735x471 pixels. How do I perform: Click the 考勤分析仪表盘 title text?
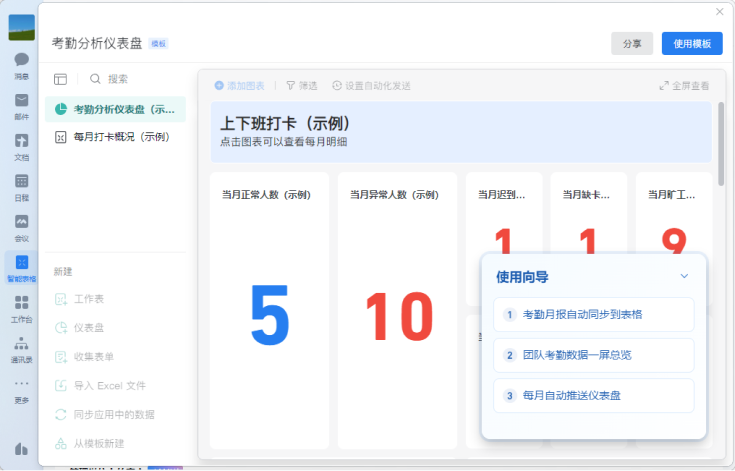[97, 43]
